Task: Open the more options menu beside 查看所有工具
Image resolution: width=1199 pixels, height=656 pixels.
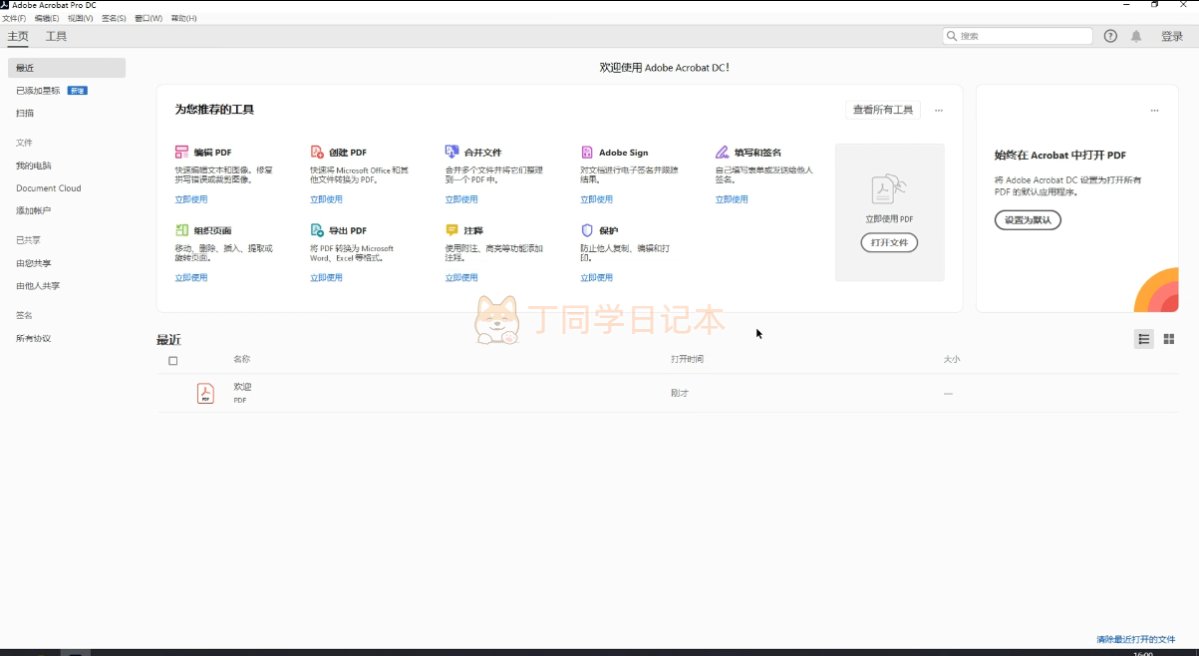Action: coord(938,110)
